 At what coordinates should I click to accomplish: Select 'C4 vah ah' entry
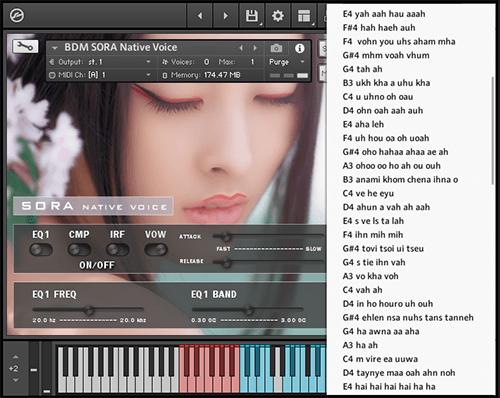[x=362, y=290]
